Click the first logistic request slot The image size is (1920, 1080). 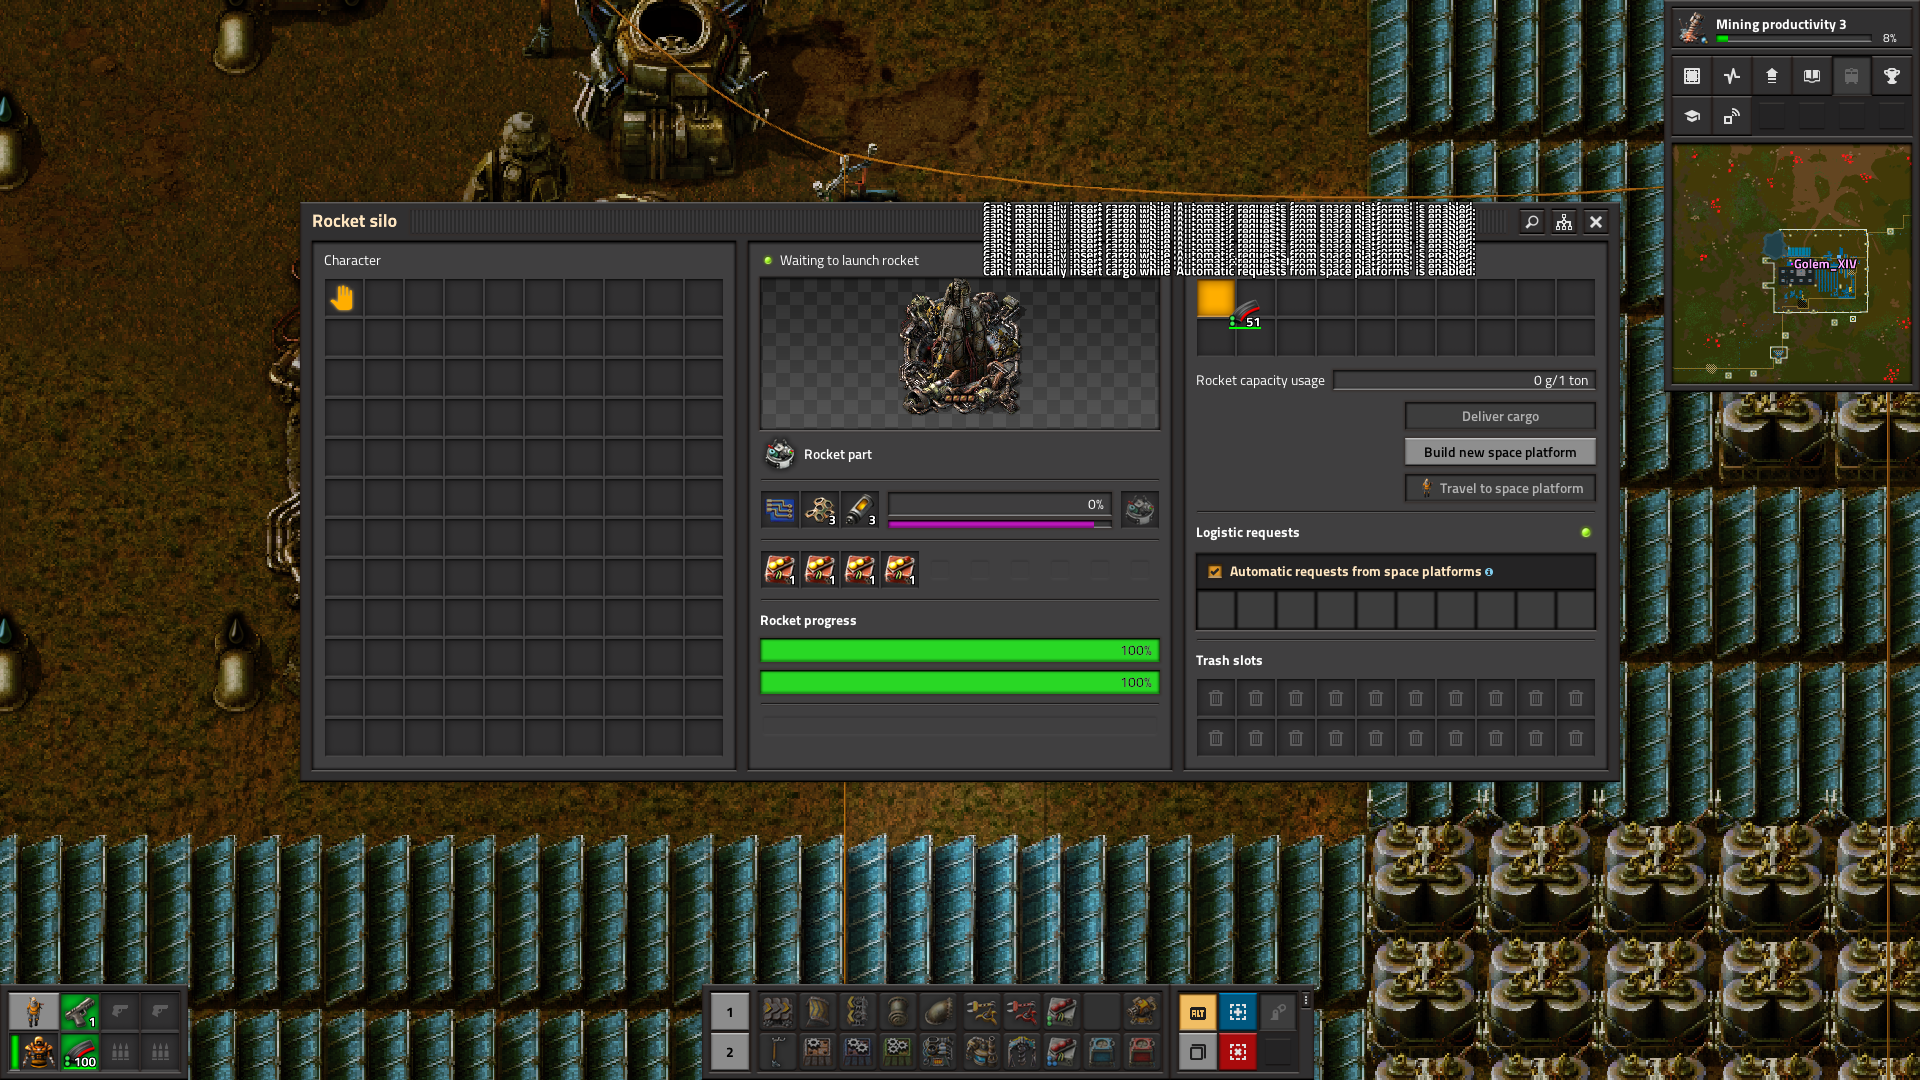click(1216, 610)
